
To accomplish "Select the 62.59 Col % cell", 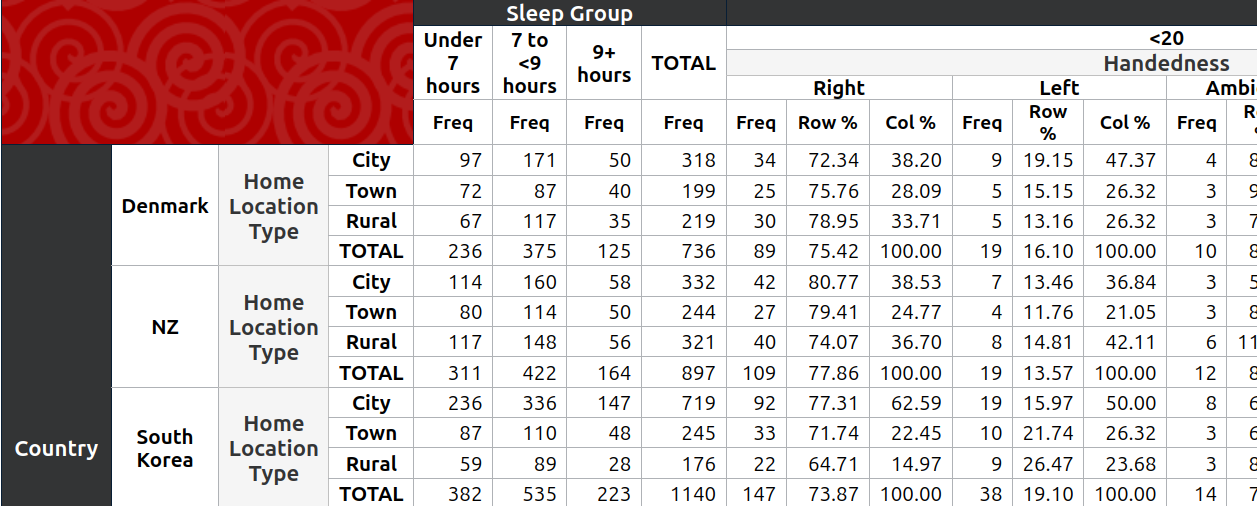I will pyautogui.click(x=911, y=403).
